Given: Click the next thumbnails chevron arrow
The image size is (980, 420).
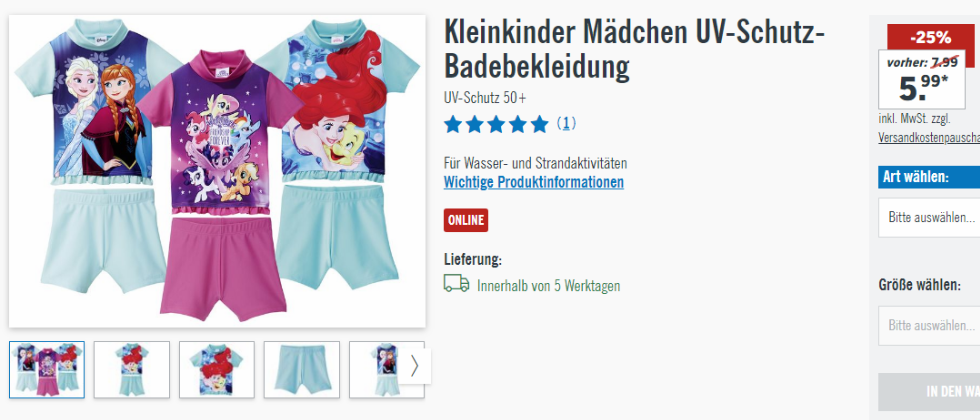Looking at the screenshot, I should [x=414, y=366].
